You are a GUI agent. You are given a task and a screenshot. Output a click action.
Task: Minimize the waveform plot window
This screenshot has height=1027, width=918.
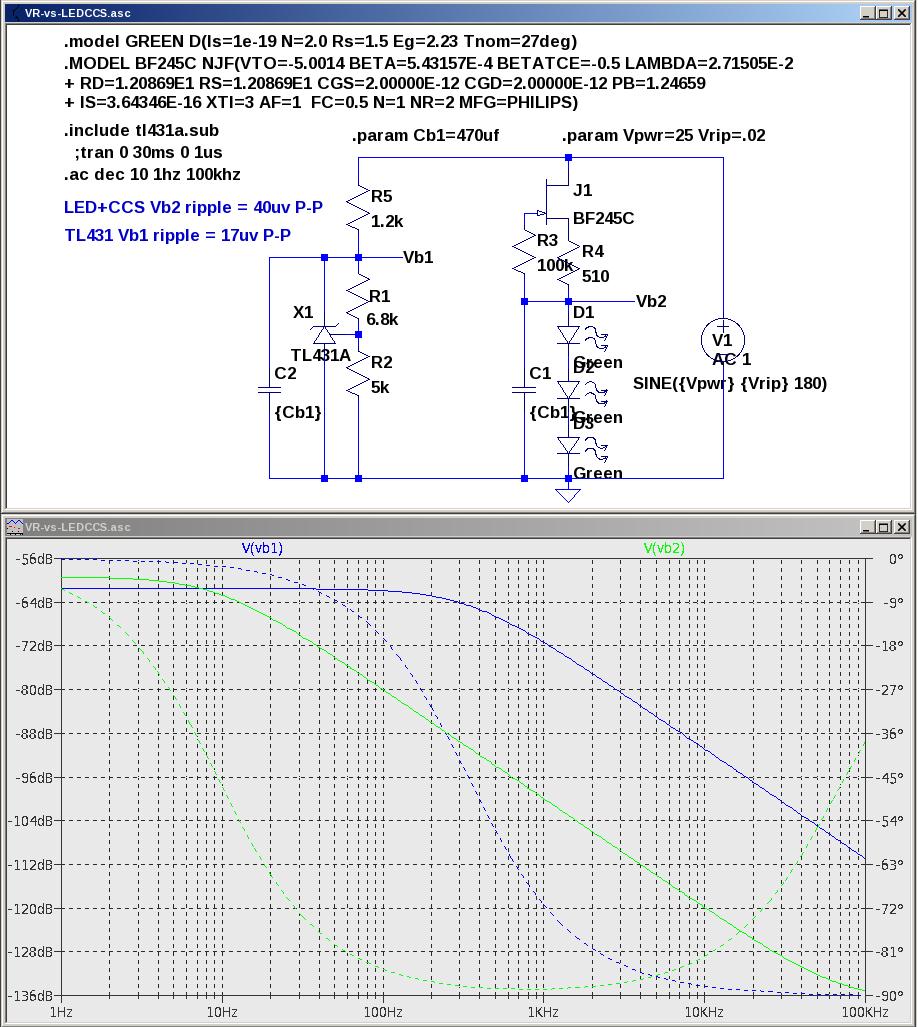tap(866, 527)
